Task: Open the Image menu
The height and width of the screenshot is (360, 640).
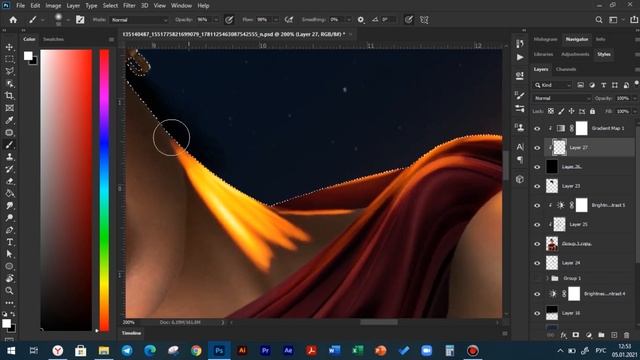Action: pos(53,6)
